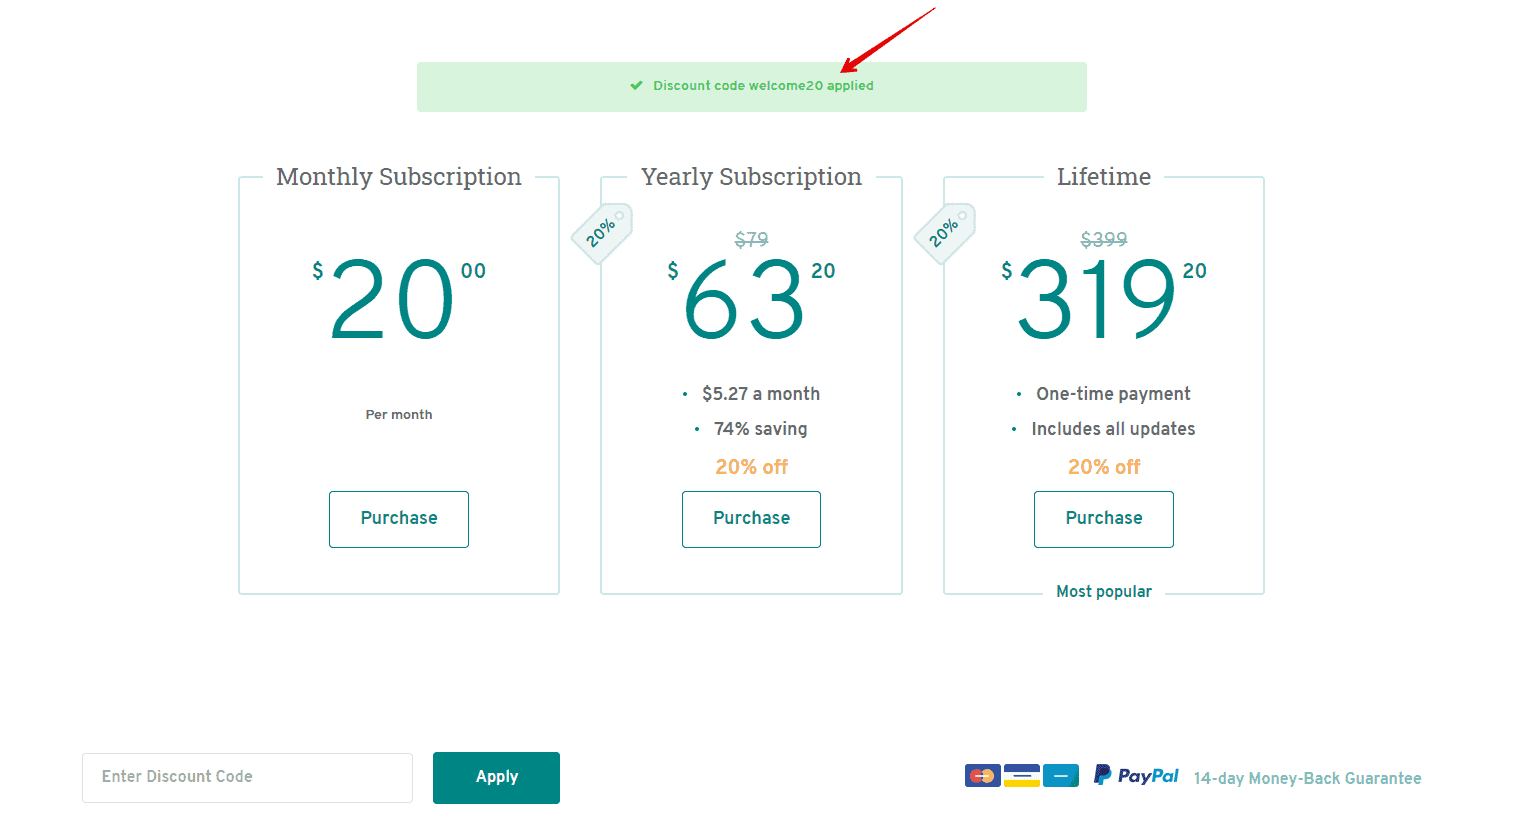Click the PayPal logo
Viewport: 1529px width, 835px height.
(x=1136, y=775)
